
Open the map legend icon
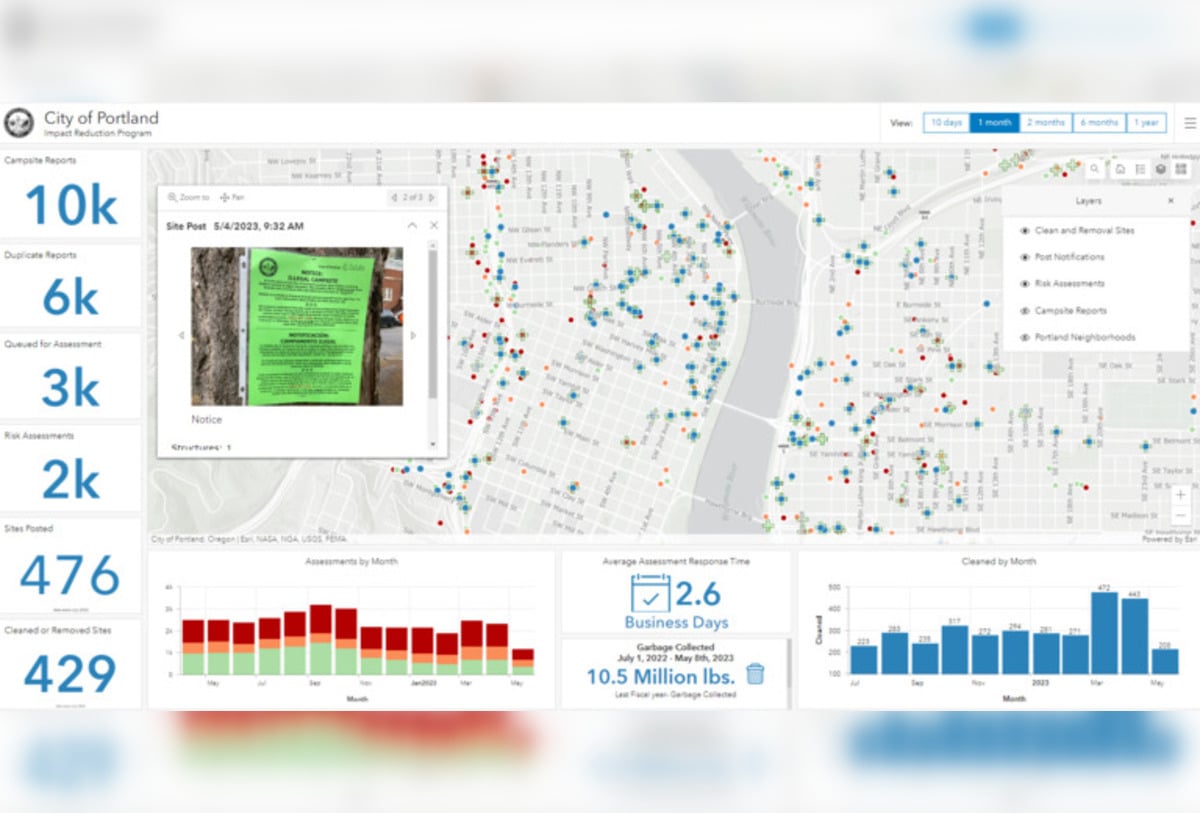pos(1140,169)
